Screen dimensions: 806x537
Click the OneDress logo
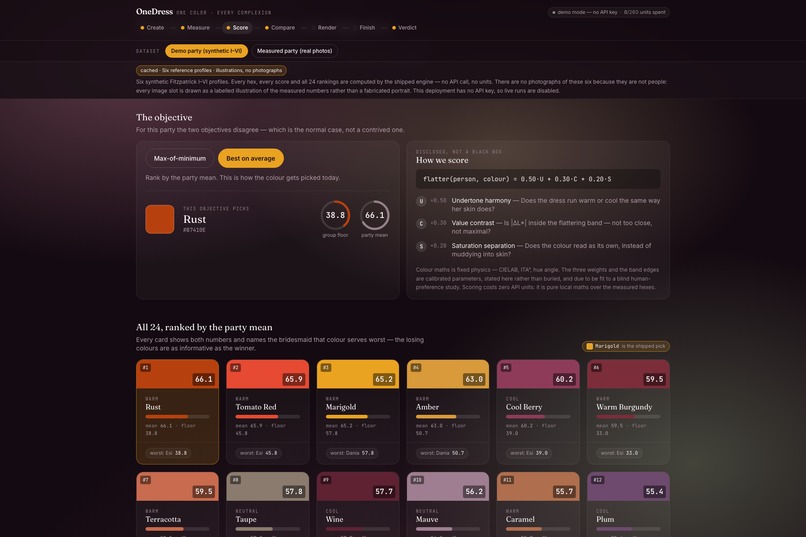[x=154, y=11]
